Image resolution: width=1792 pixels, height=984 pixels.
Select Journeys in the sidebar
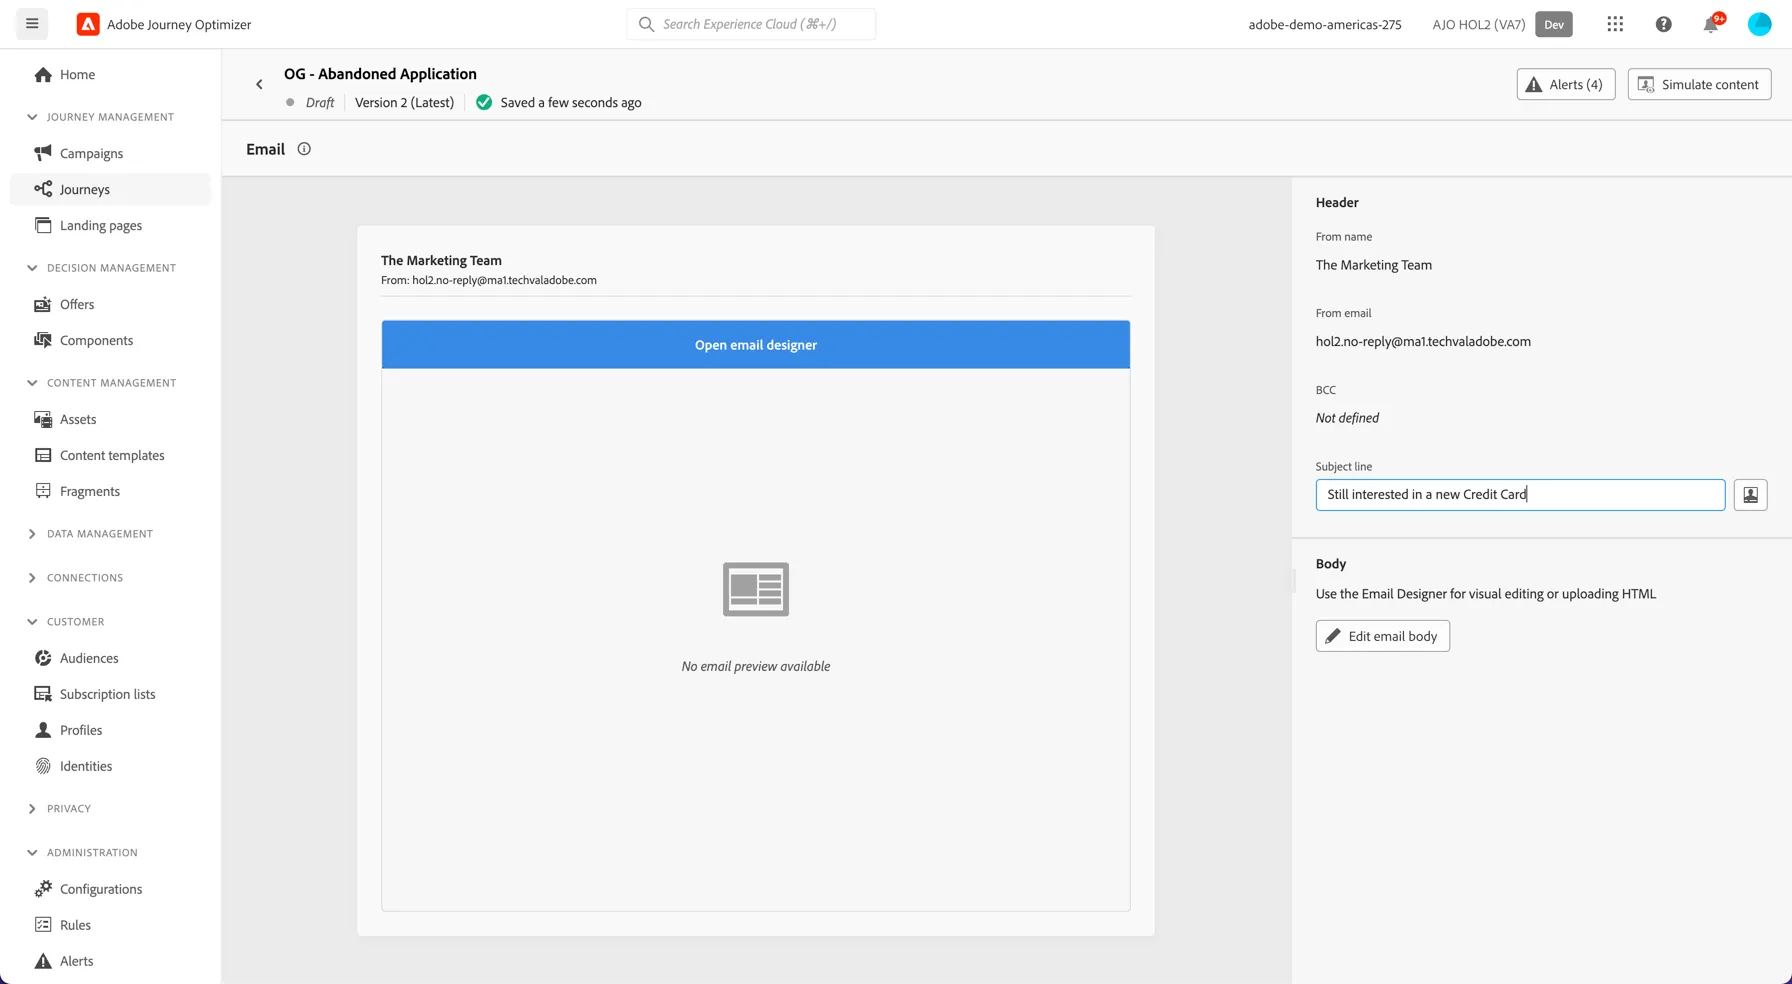pos(110,189)
